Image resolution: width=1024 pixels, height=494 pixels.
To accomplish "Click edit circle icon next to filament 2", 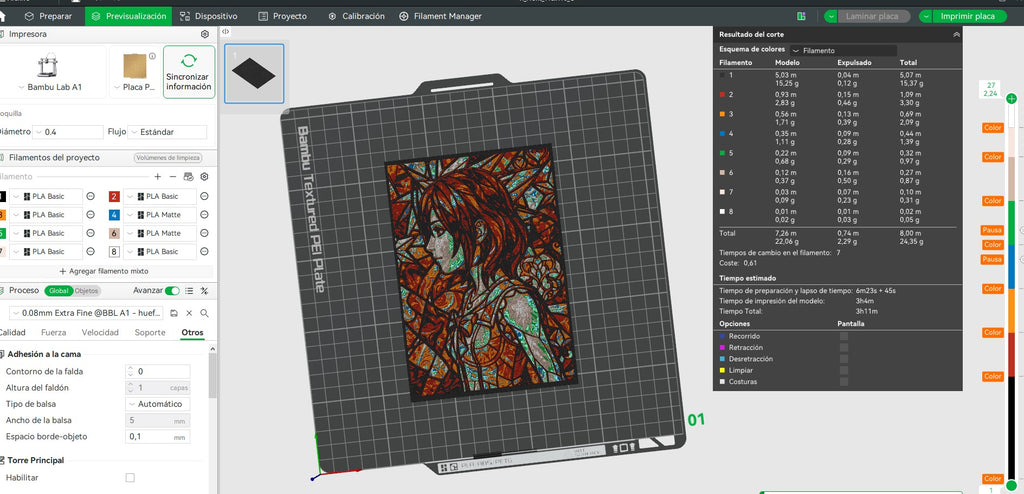I will tap(204, 197).
